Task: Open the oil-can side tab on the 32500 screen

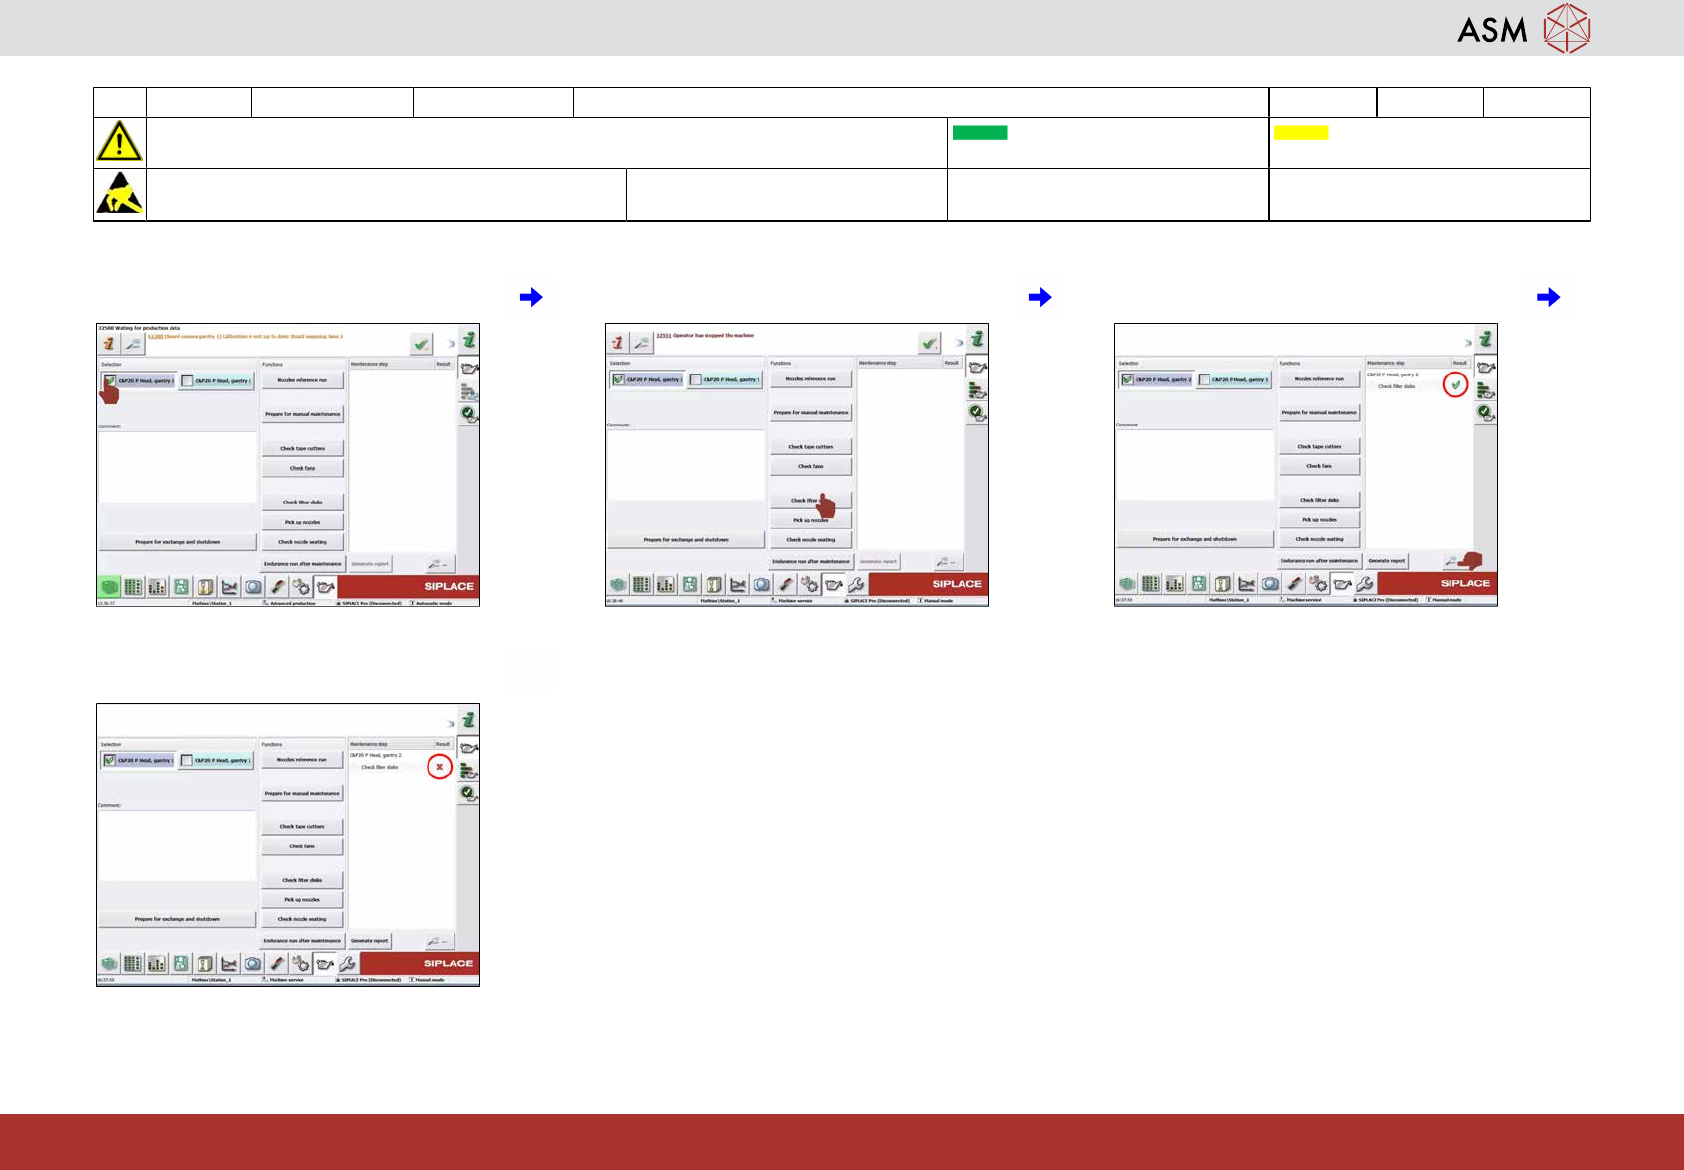Action: point(469,367)
